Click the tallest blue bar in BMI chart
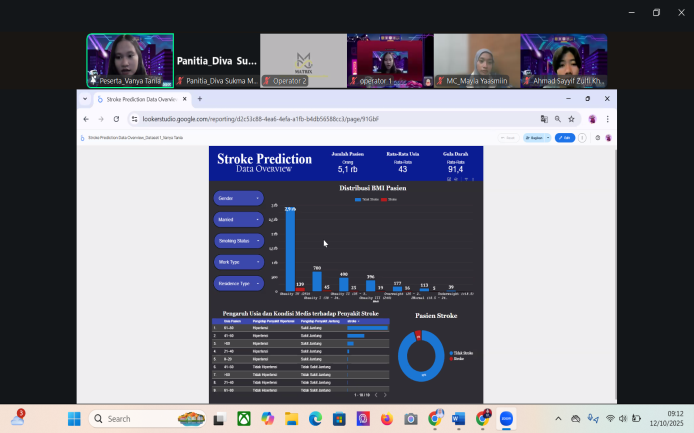This screenshot has width=694, height=433. tap(290, 250)
